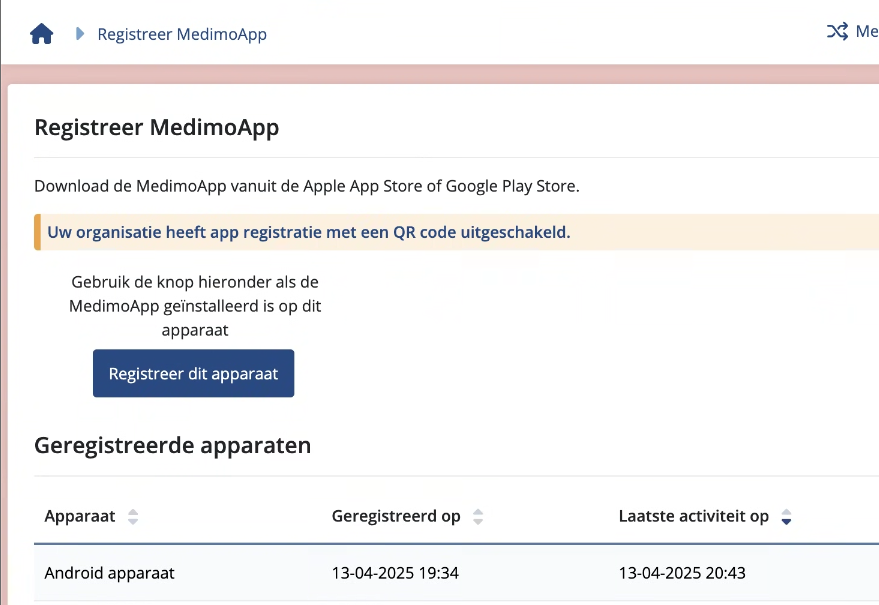Image resolution: width=879 pixels, height=605 pixels.
Task: Click the Geregistreerde apparaten section heading
Action: (173, 445)
